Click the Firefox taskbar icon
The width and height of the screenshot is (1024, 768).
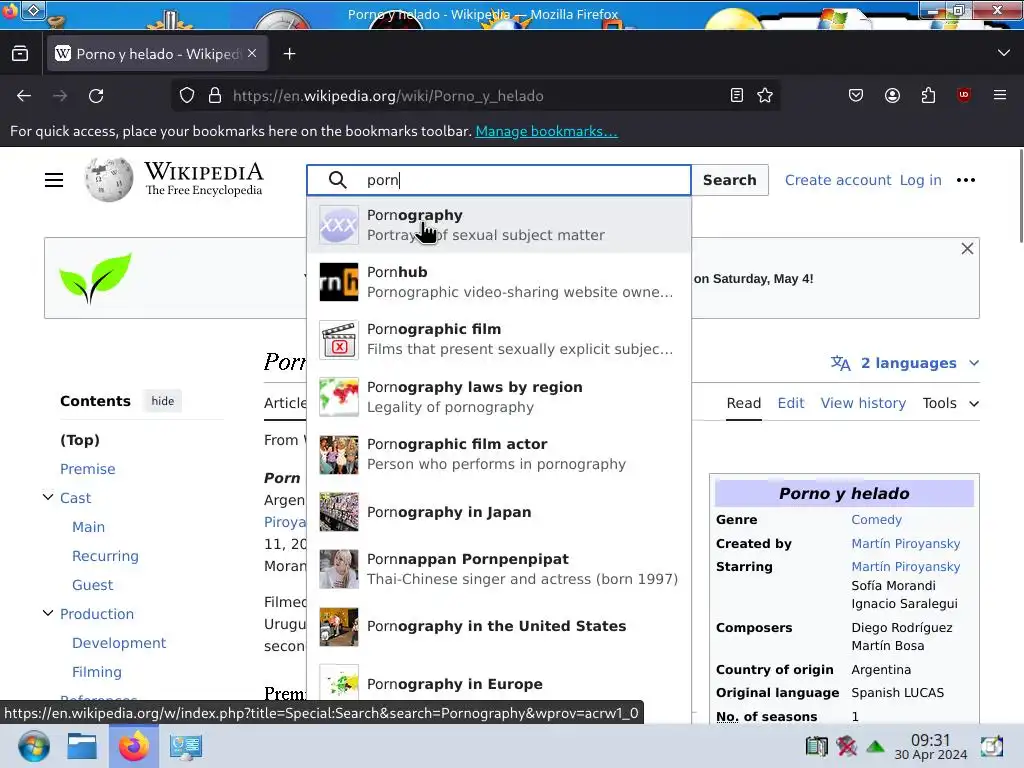pos(133,746)
